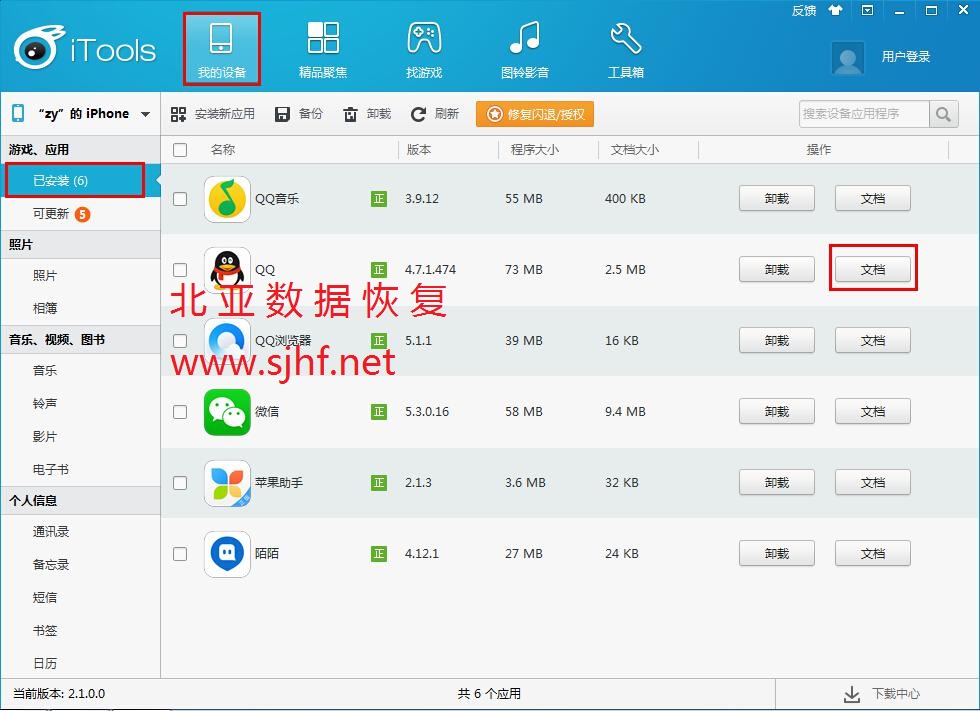This screenshot has height=711, width=980.
Task: Open the skin (shirt) icon
Action: click(x=836, y=10)
